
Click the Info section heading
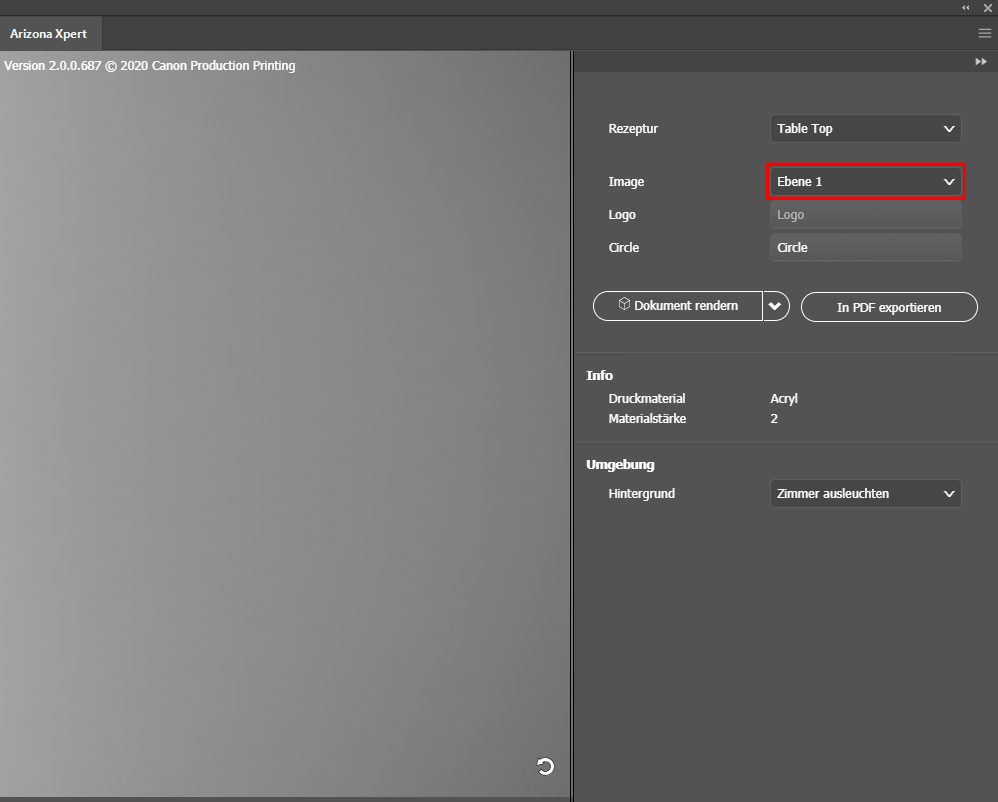click(600, 376)
